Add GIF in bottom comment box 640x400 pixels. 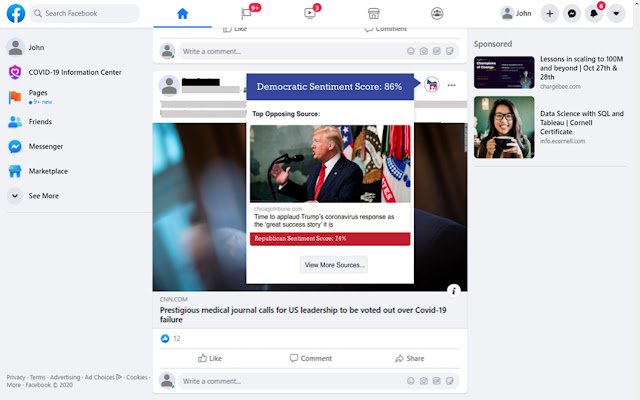click(x=437, y=381)
